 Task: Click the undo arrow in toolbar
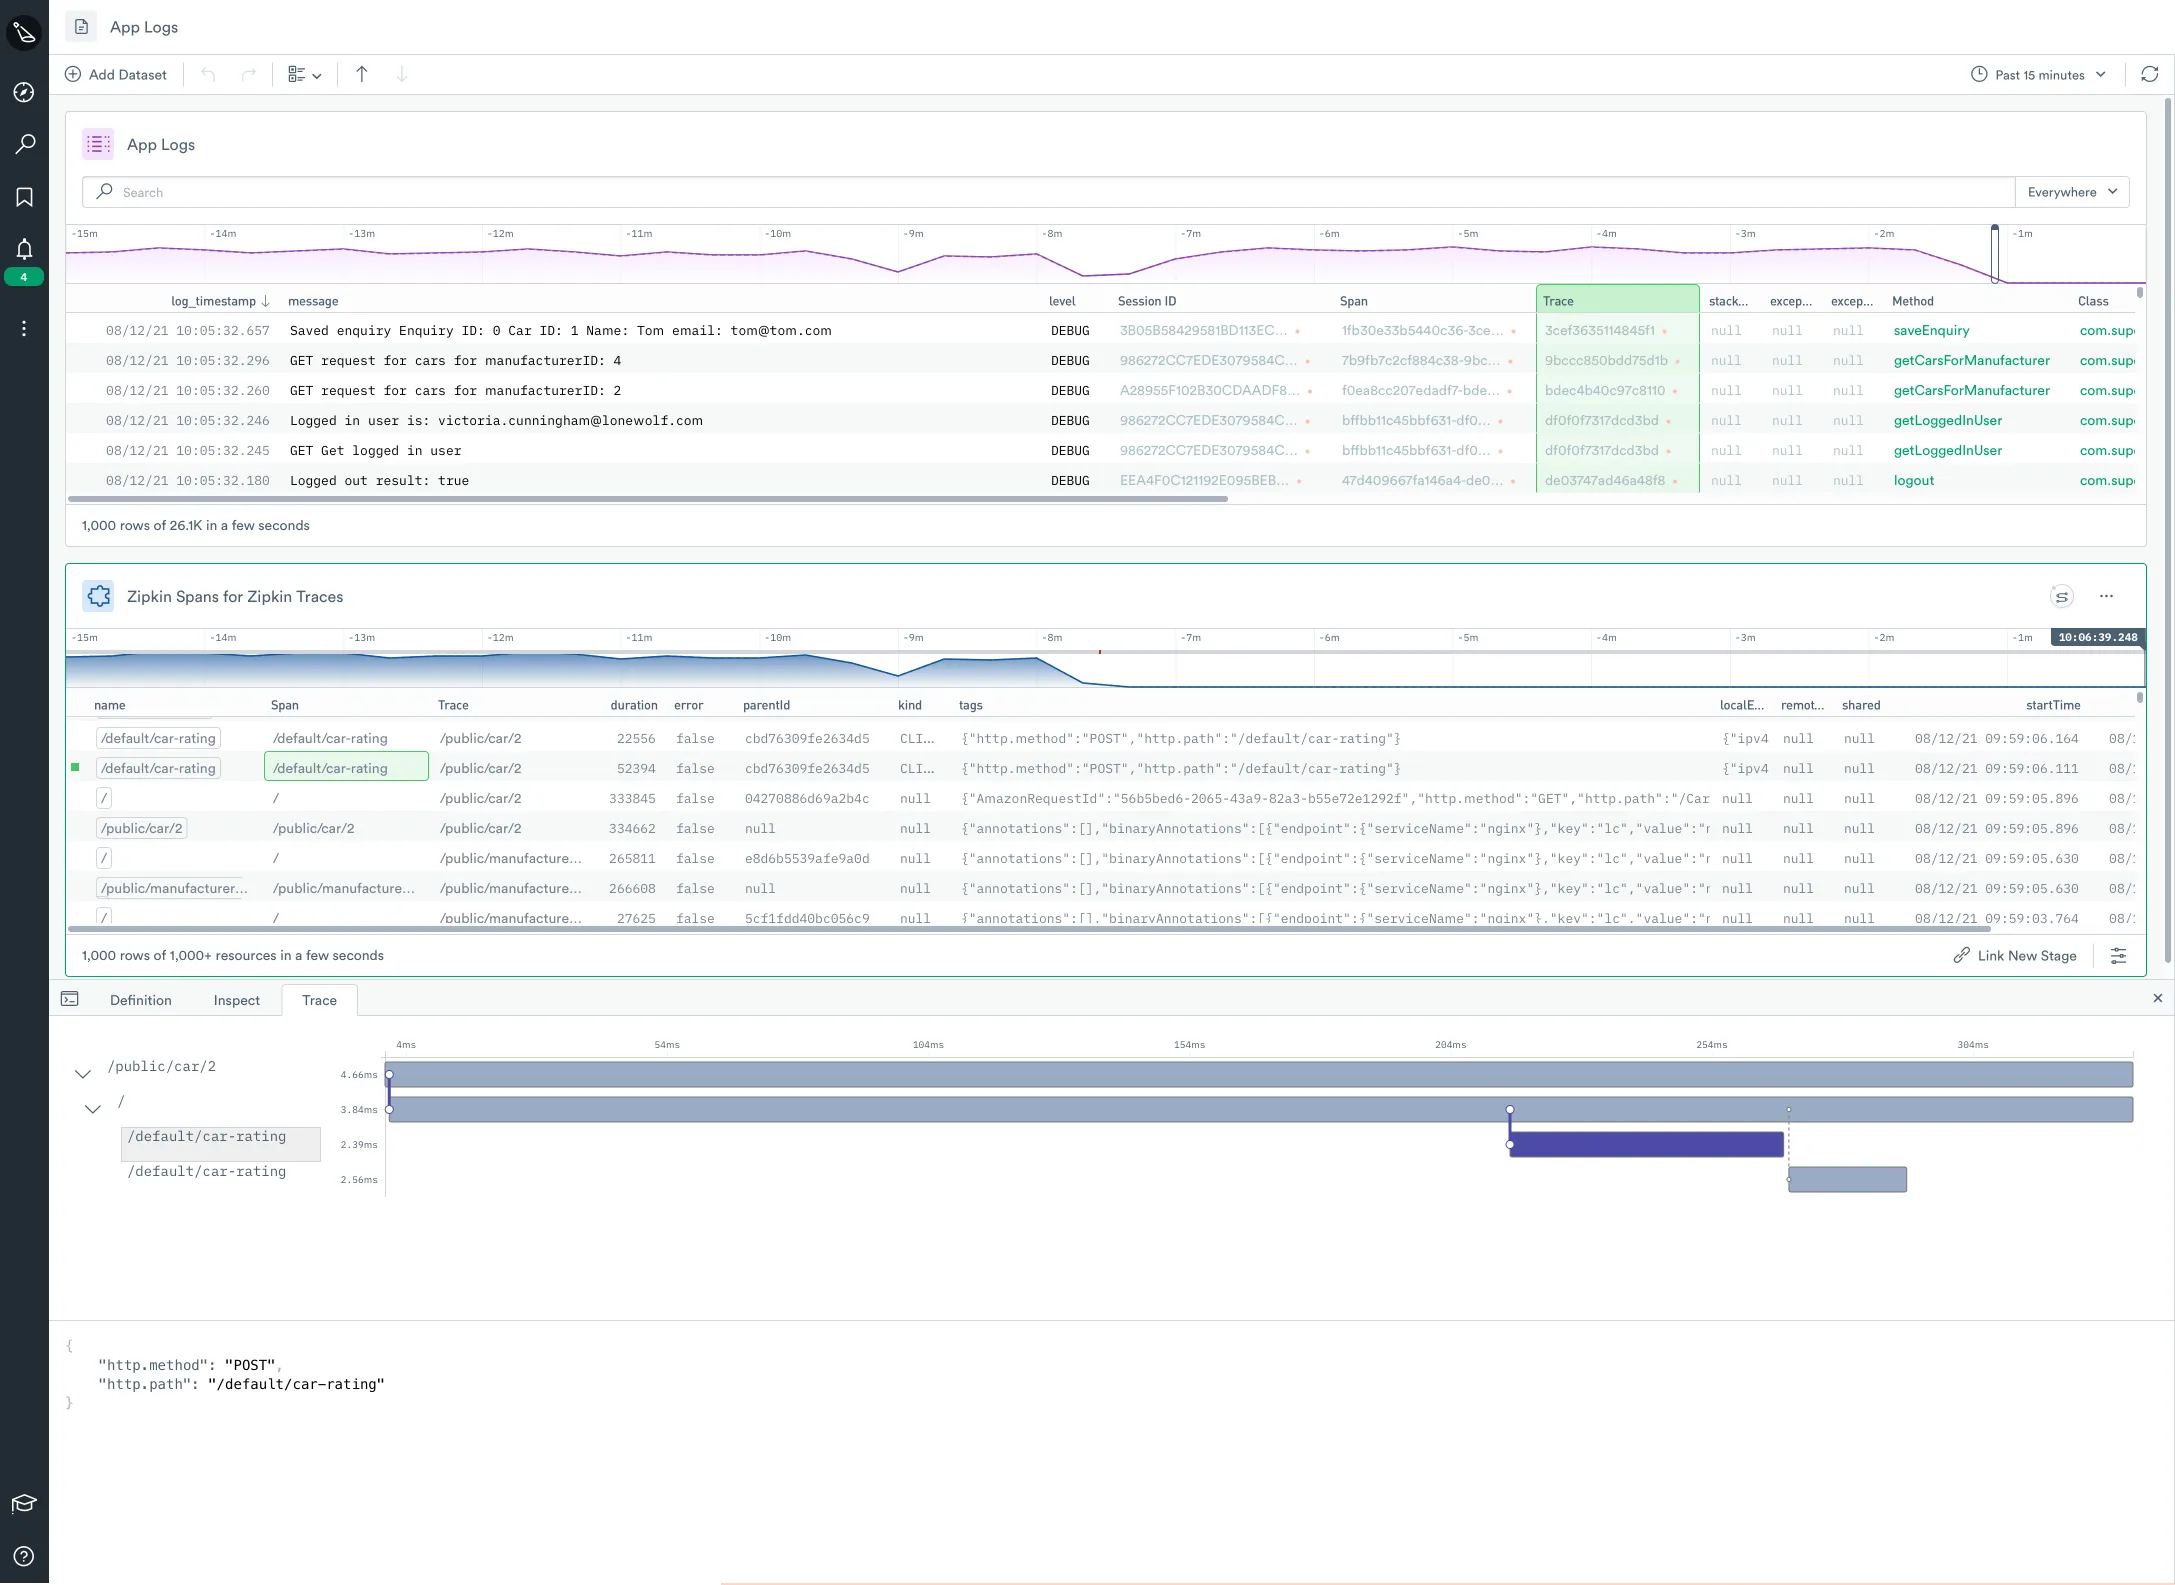(x=208, y=74)
